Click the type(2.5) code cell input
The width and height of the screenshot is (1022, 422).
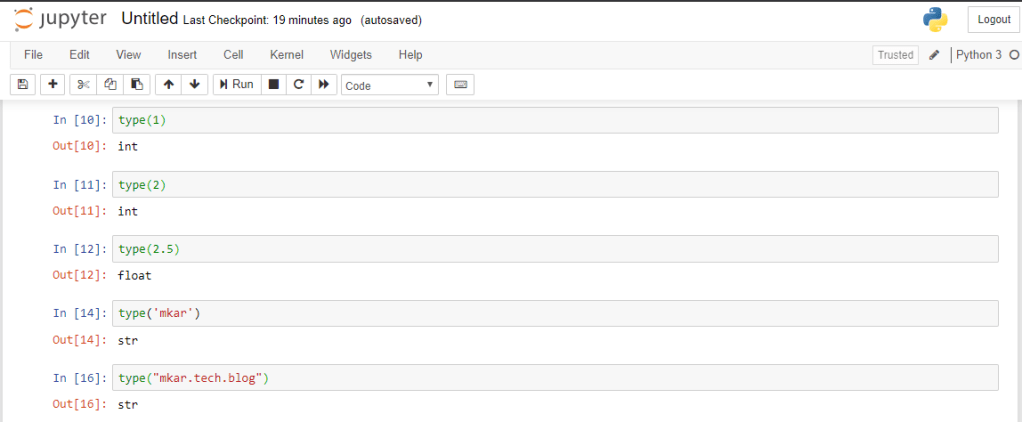click(555, 248)
